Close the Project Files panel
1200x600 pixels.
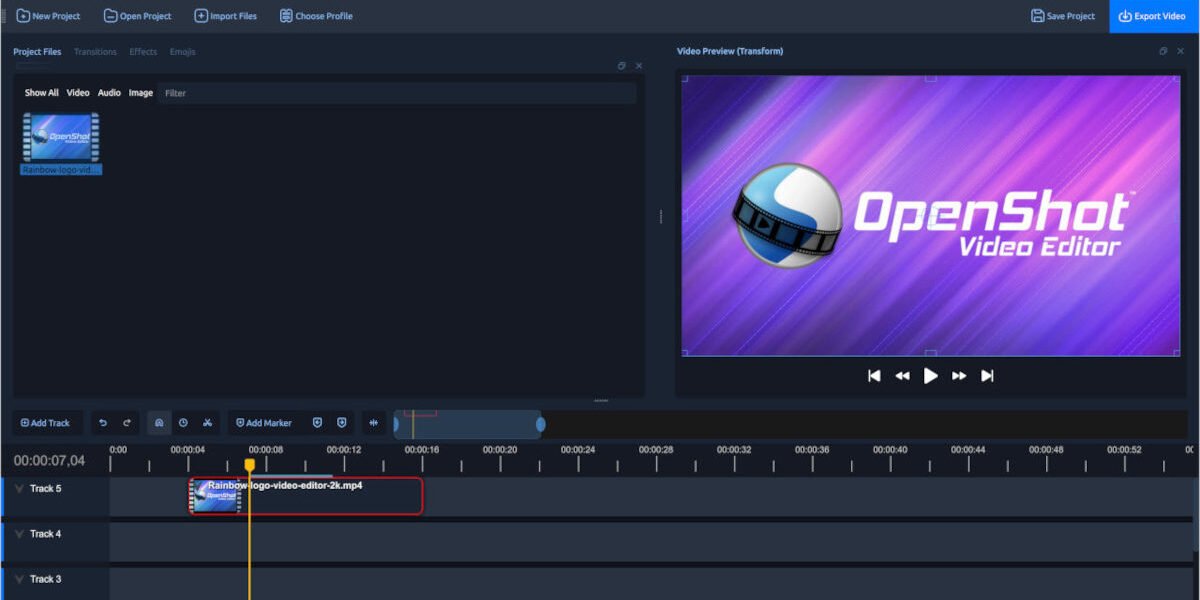click(639, 66)
